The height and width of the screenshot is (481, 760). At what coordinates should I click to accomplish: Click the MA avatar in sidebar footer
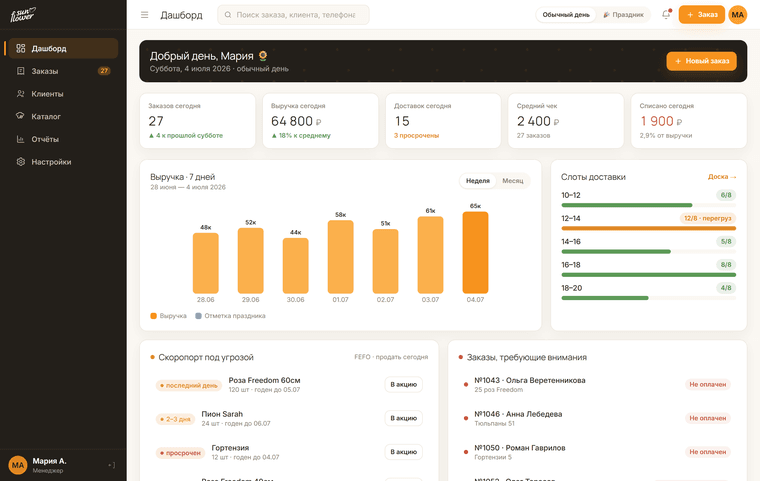18,465
